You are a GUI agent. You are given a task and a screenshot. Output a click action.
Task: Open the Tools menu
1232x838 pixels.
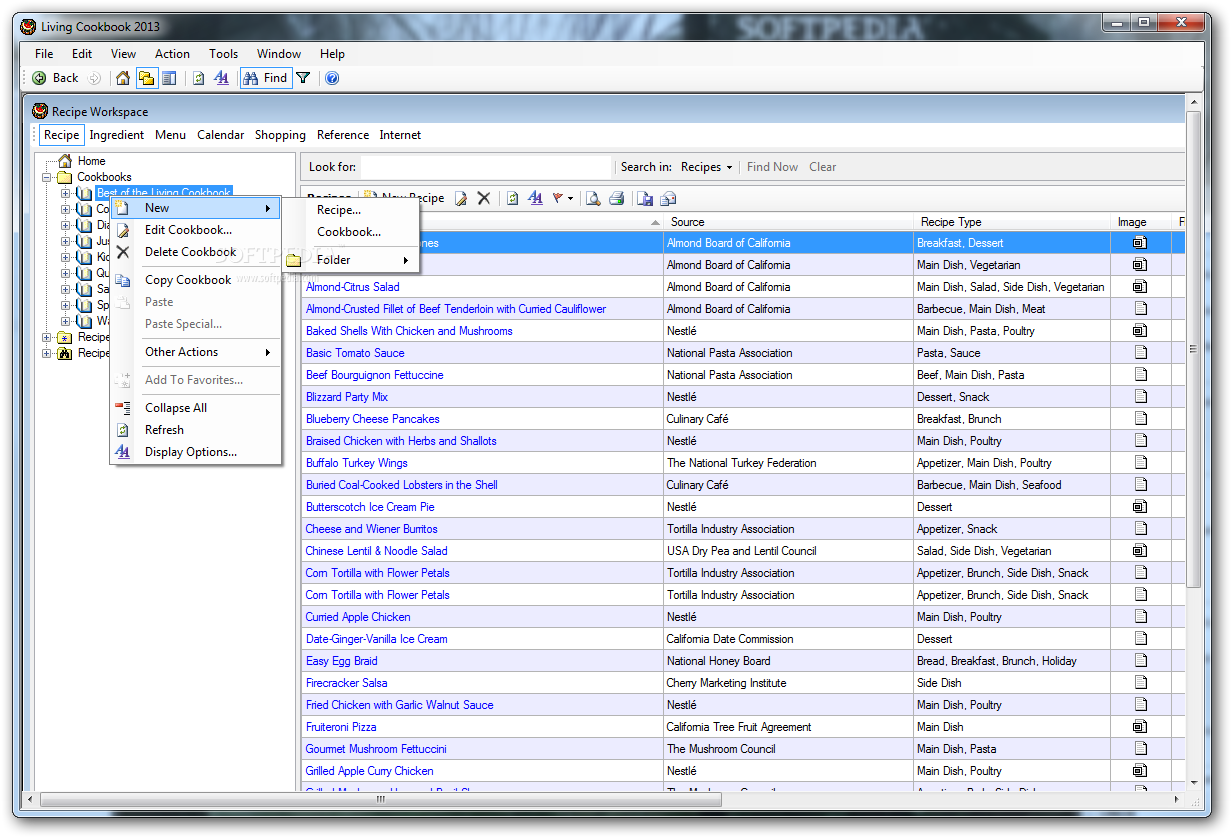[x=223, y=54]
